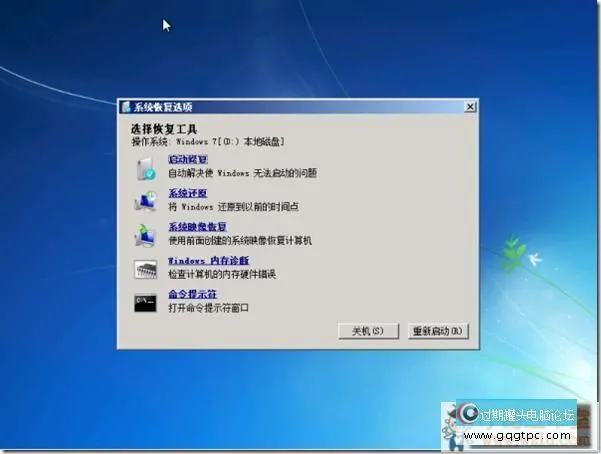The image size is (601, 454).
Task: Click the 重新启动(R) restart button
Action: [x=438, y=331]
